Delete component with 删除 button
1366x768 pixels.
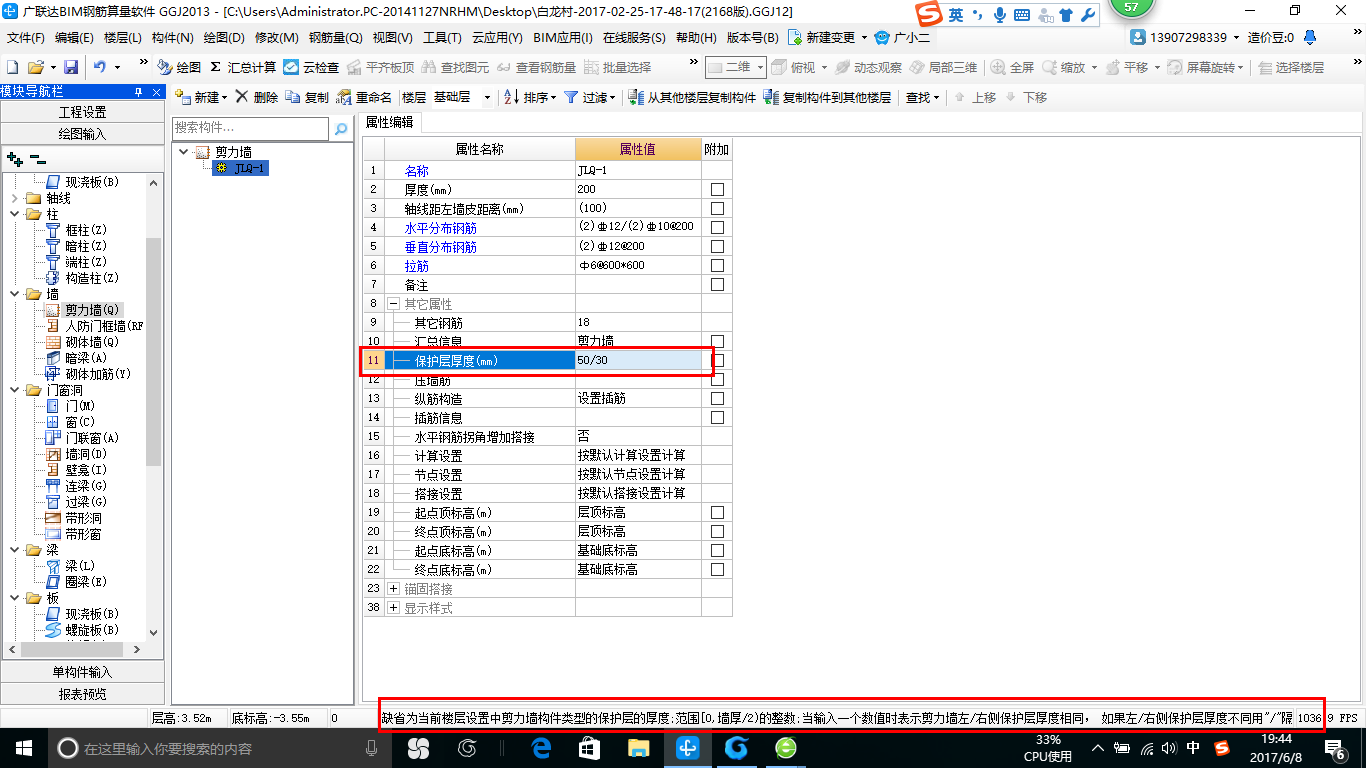256,97
